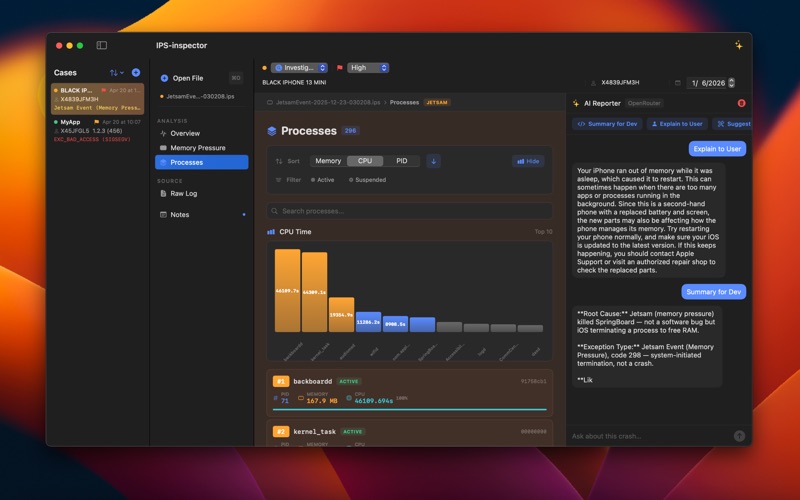
Task: Click the Overview waveform icon
Action: 163,133
